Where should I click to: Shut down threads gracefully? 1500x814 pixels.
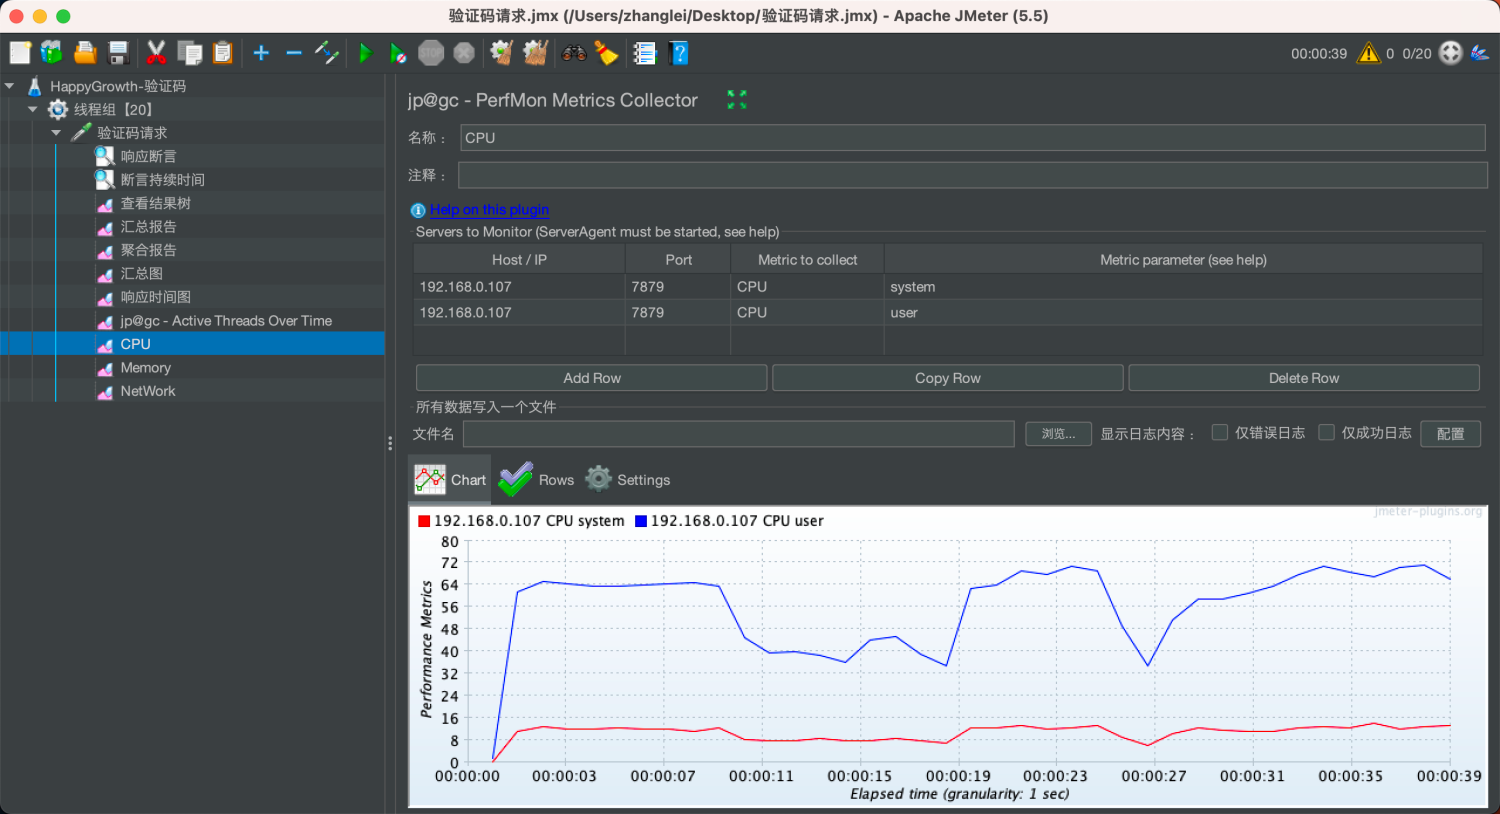pyautogui.click(x=464, y=53)
